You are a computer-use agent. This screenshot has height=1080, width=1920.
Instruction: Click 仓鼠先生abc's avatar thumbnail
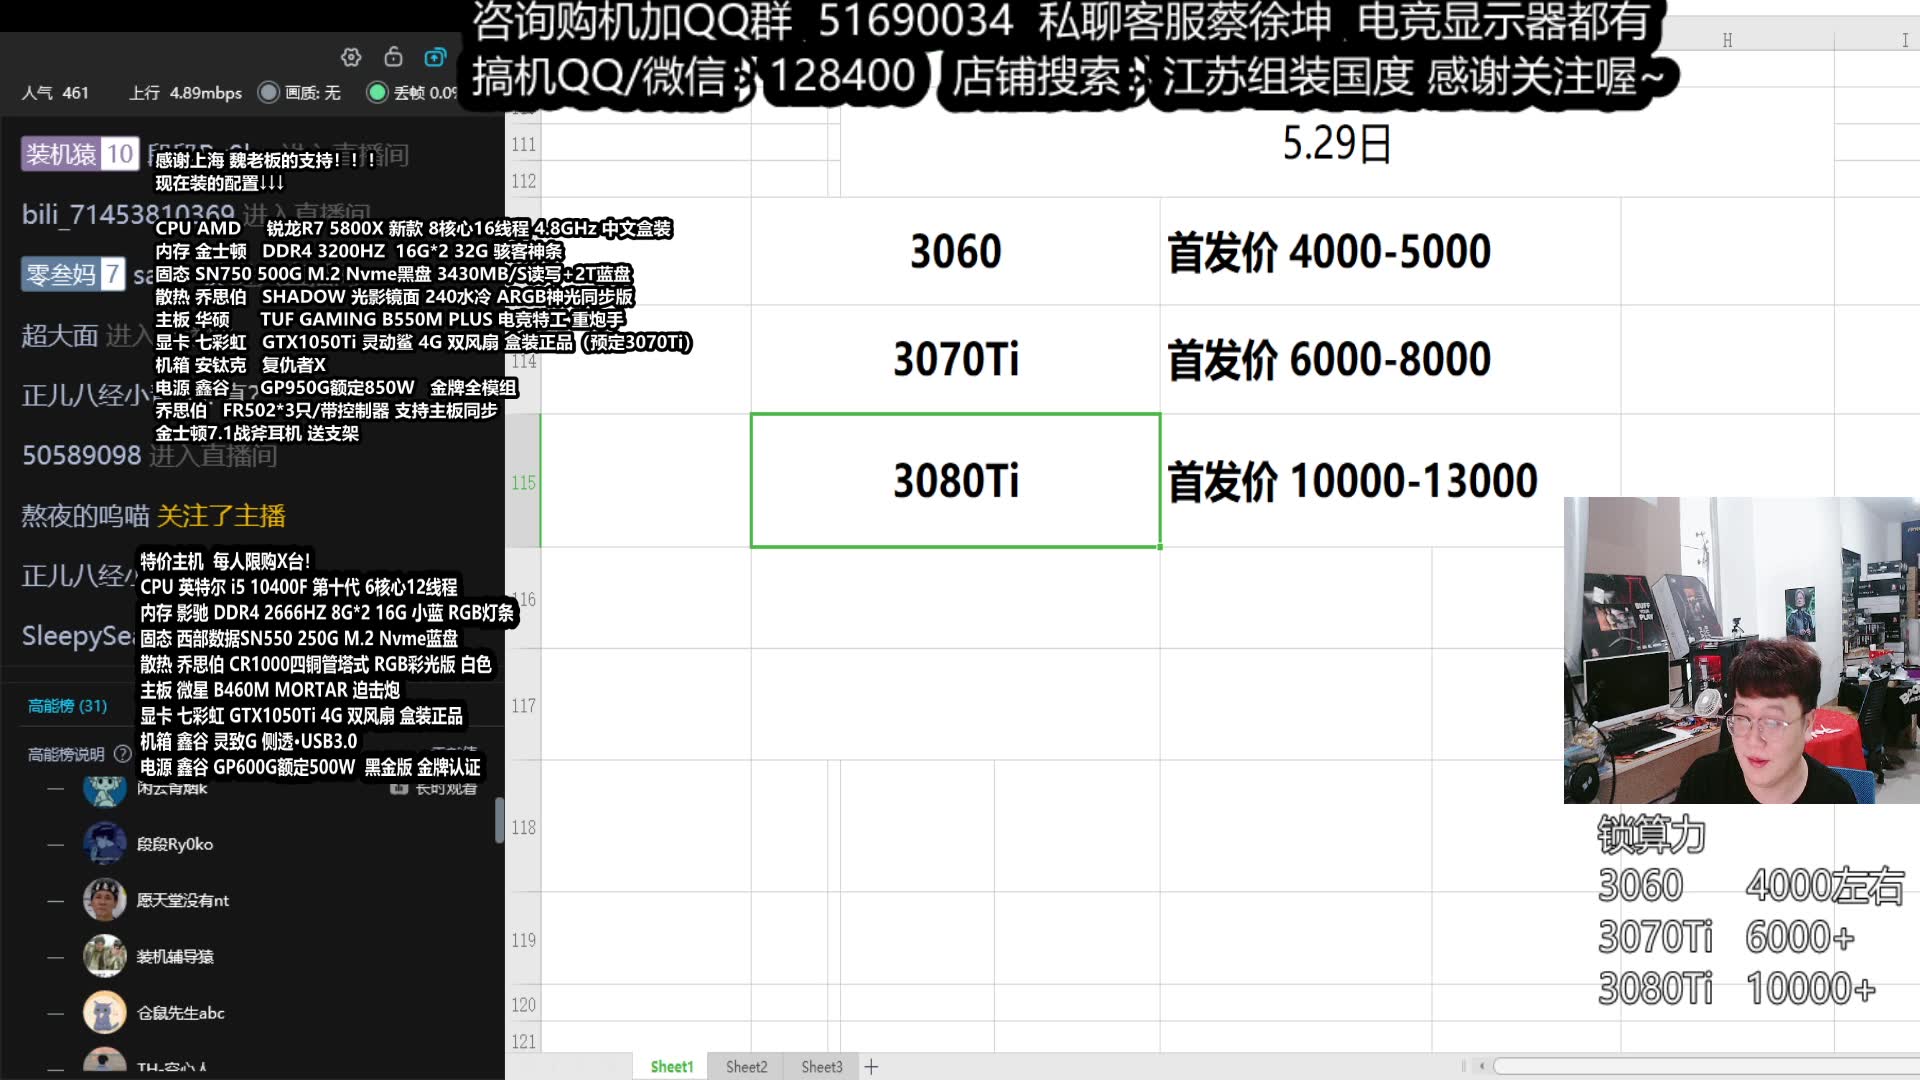[x=107, y=1012]
